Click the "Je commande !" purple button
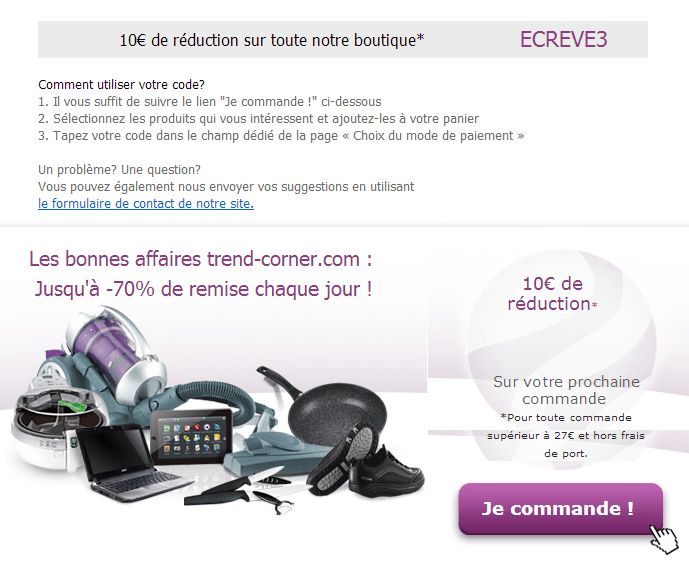689x573 pixels. (560, 508)
